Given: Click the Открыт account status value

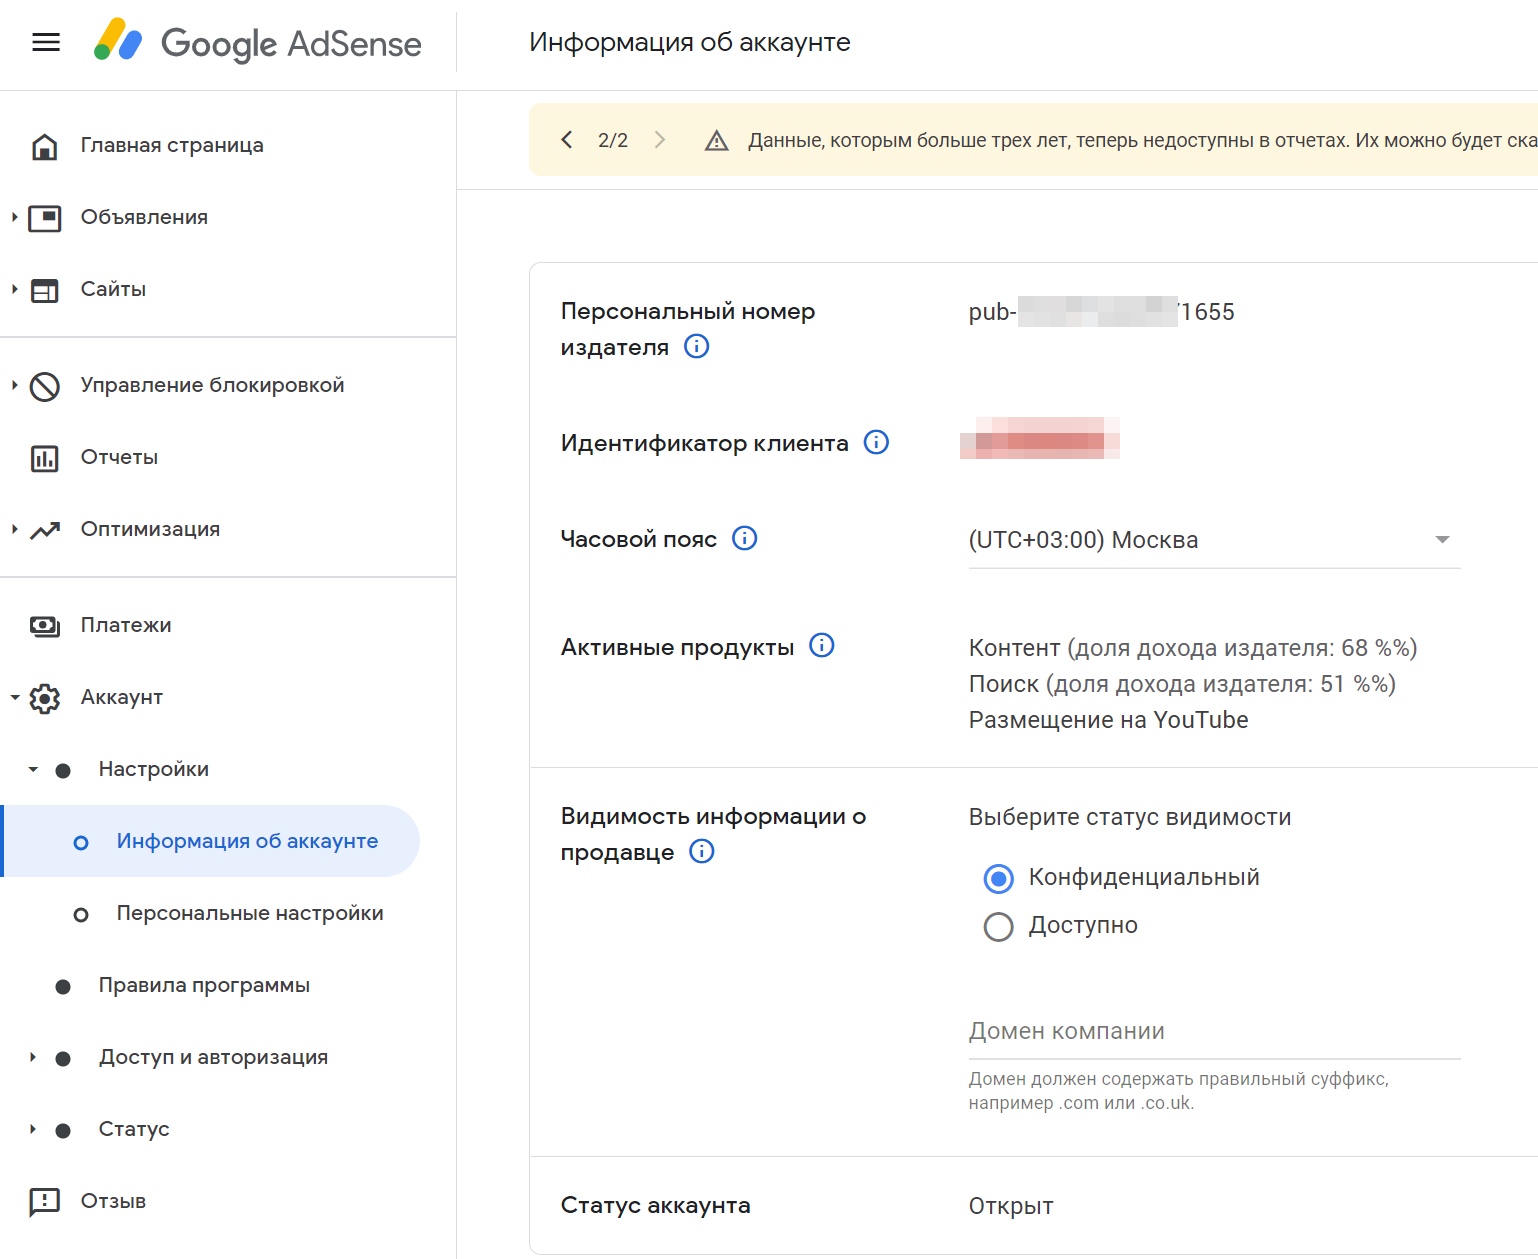Looking at the screenshot, I should coord(1011,1206).
